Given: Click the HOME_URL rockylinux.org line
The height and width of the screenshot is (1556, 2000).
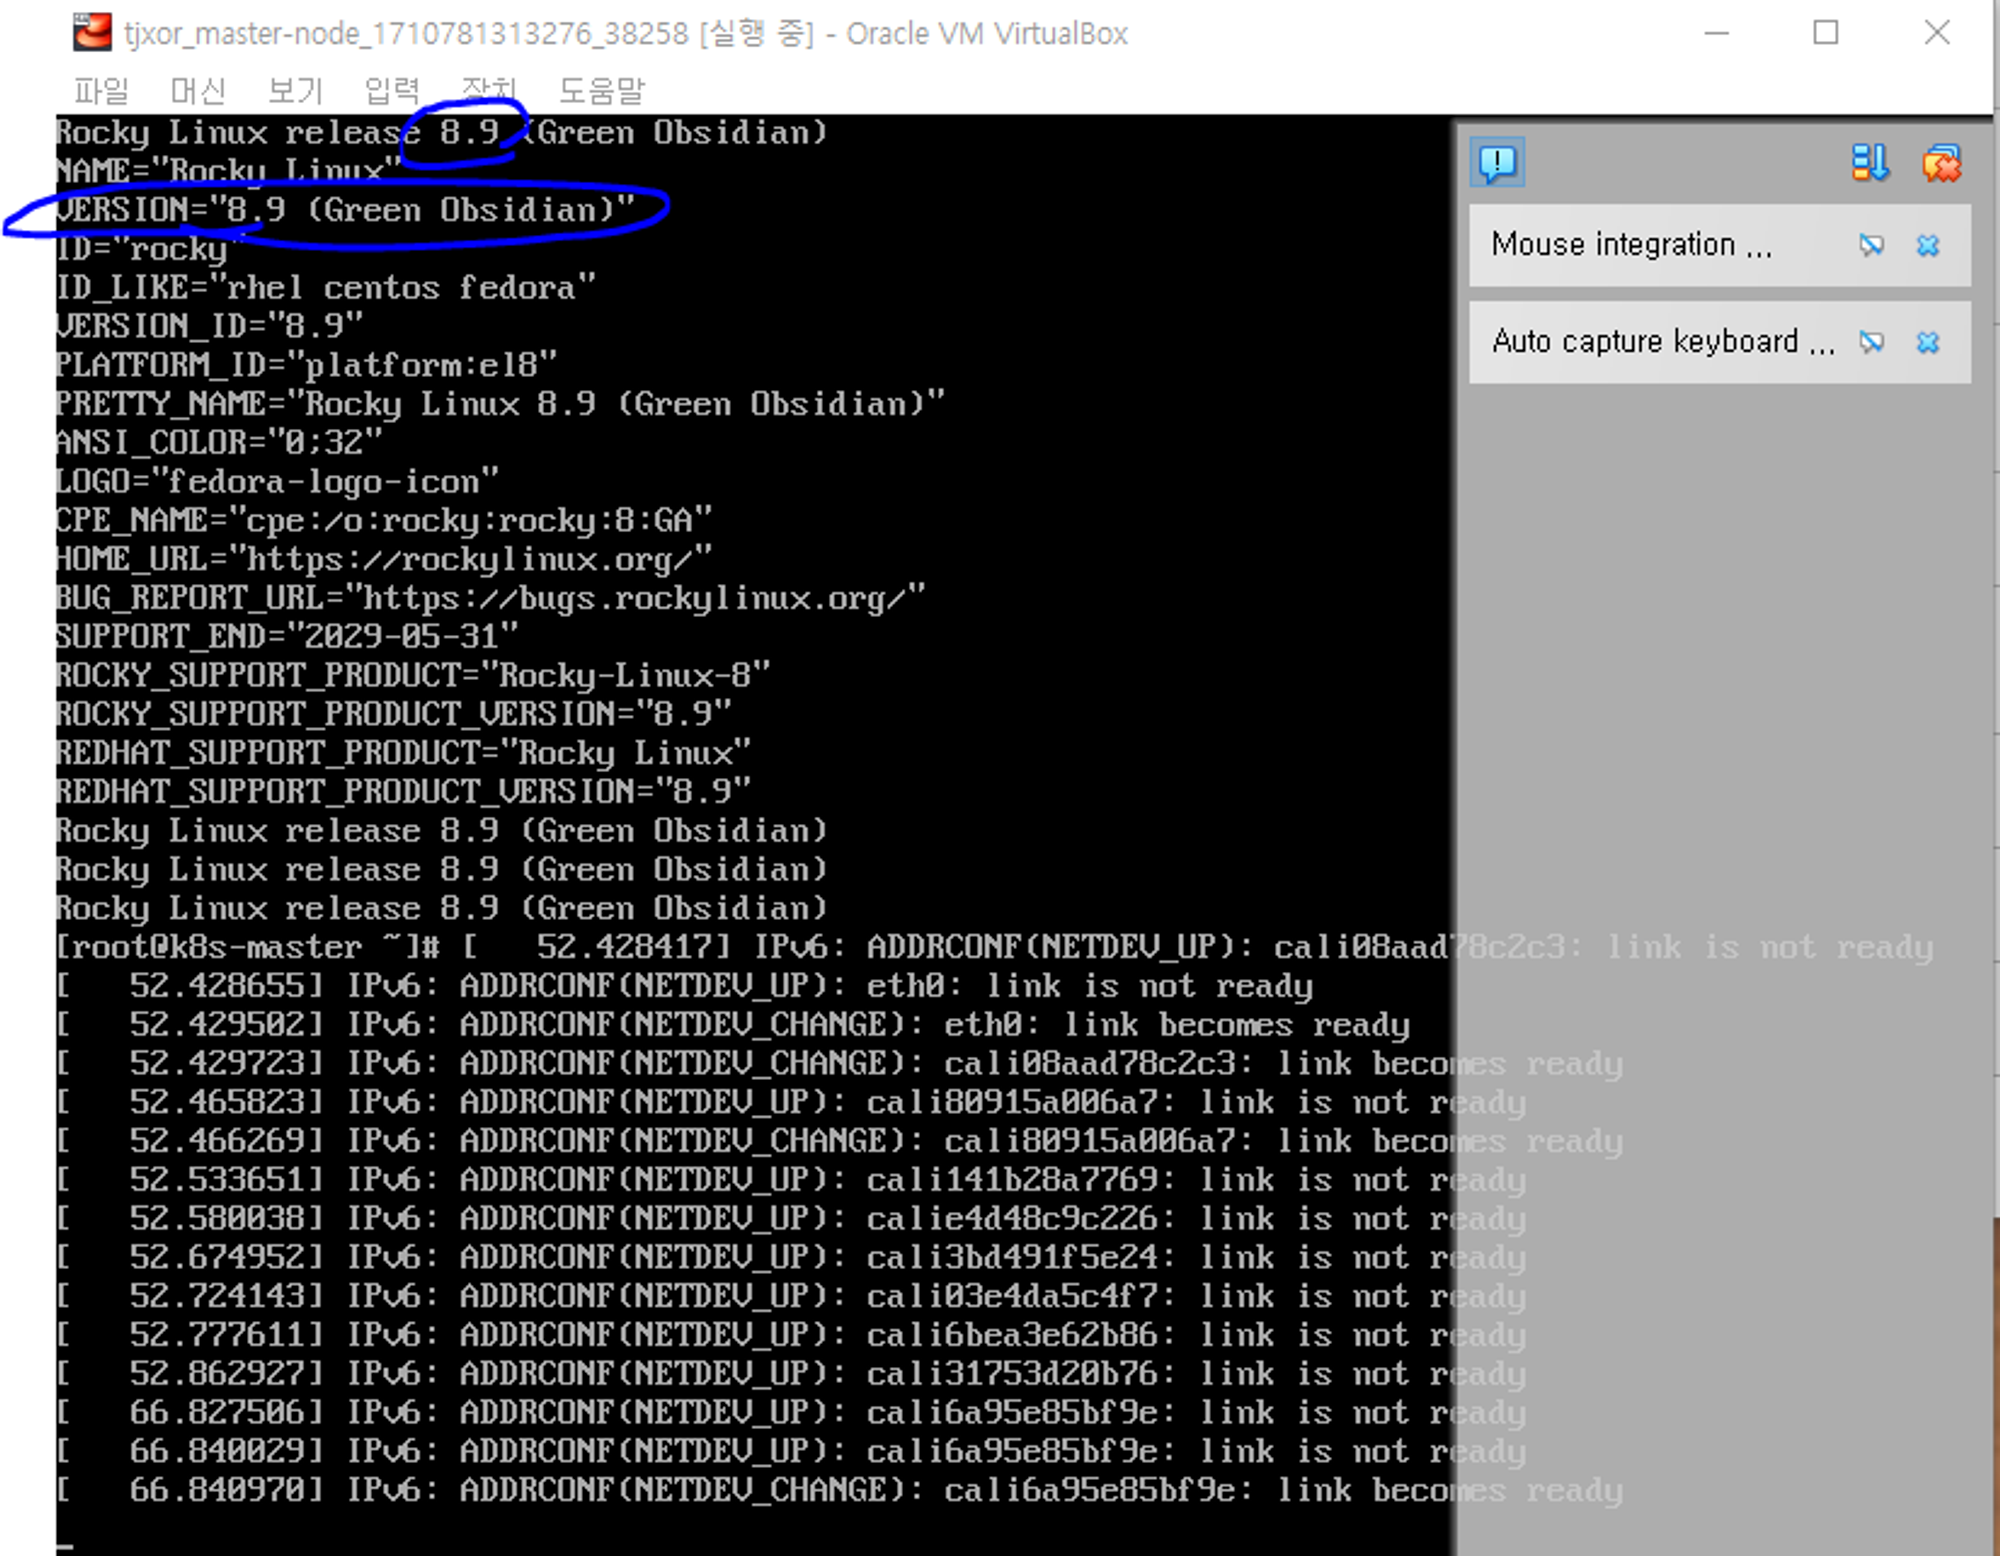Looking at the screenshot, I should click(x=384, y=559).
